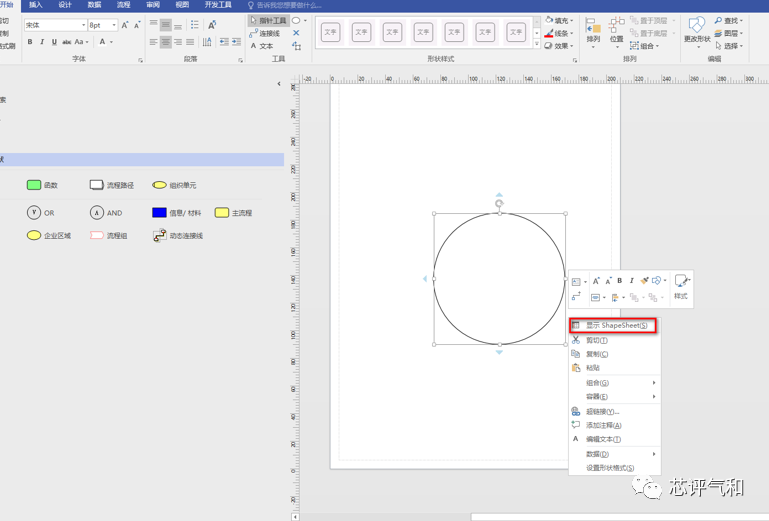Screen dimensions: 769x521
Task: Click the text direction icon
Action: point(207,42)
